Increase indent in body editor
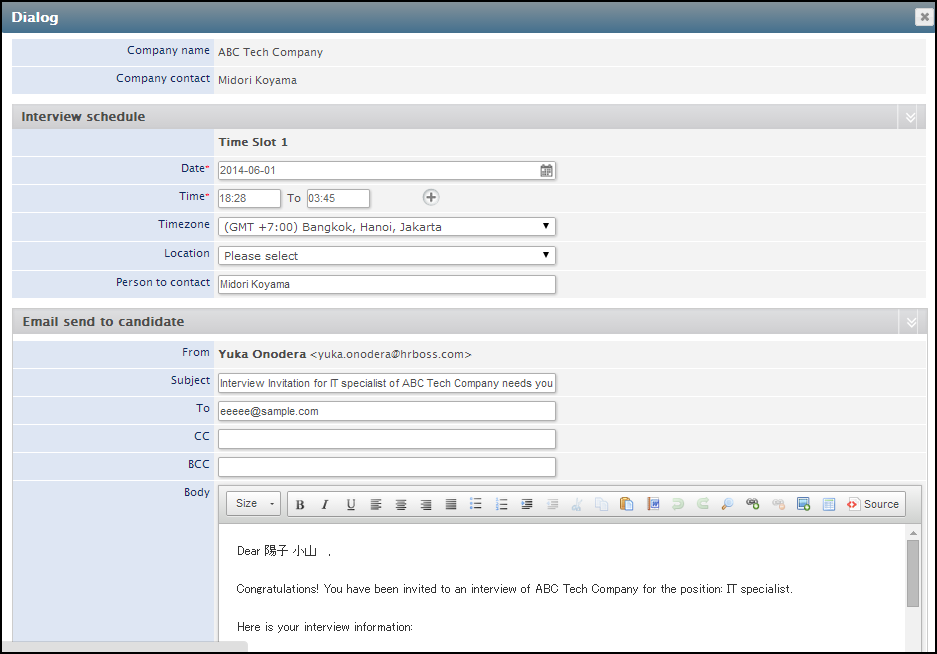The width and height of the screenshot is (937, 654). tap(526, 505)
